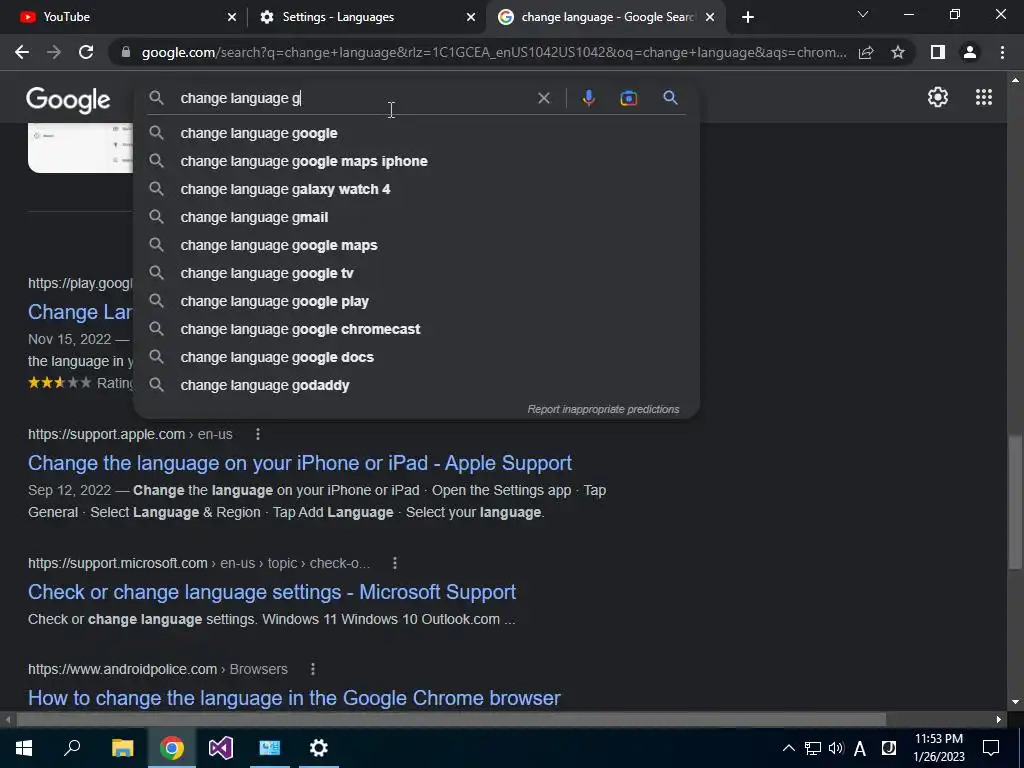Close the Settings - Languages tab

pyautogui.click(x=471, y=17)
